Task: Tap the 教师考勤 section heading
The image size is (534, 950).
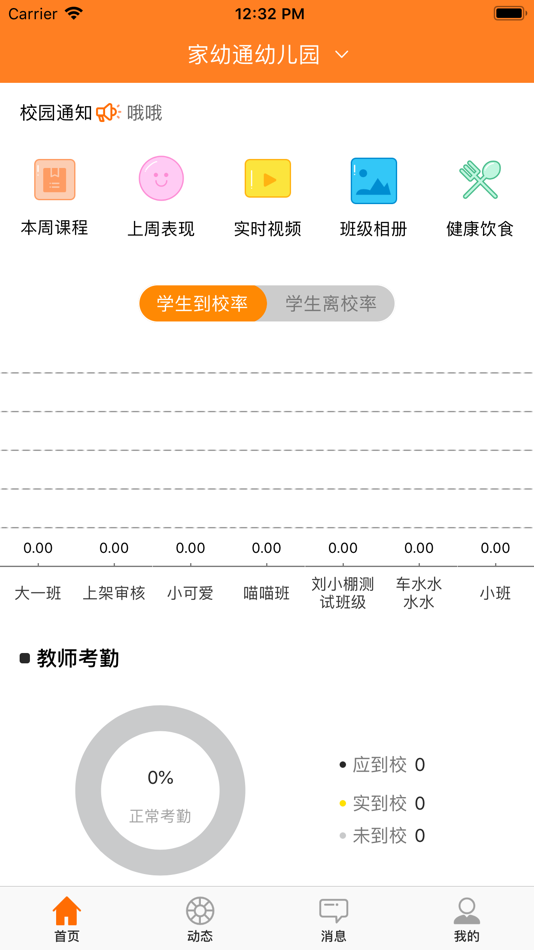Action: coord(78,658)
